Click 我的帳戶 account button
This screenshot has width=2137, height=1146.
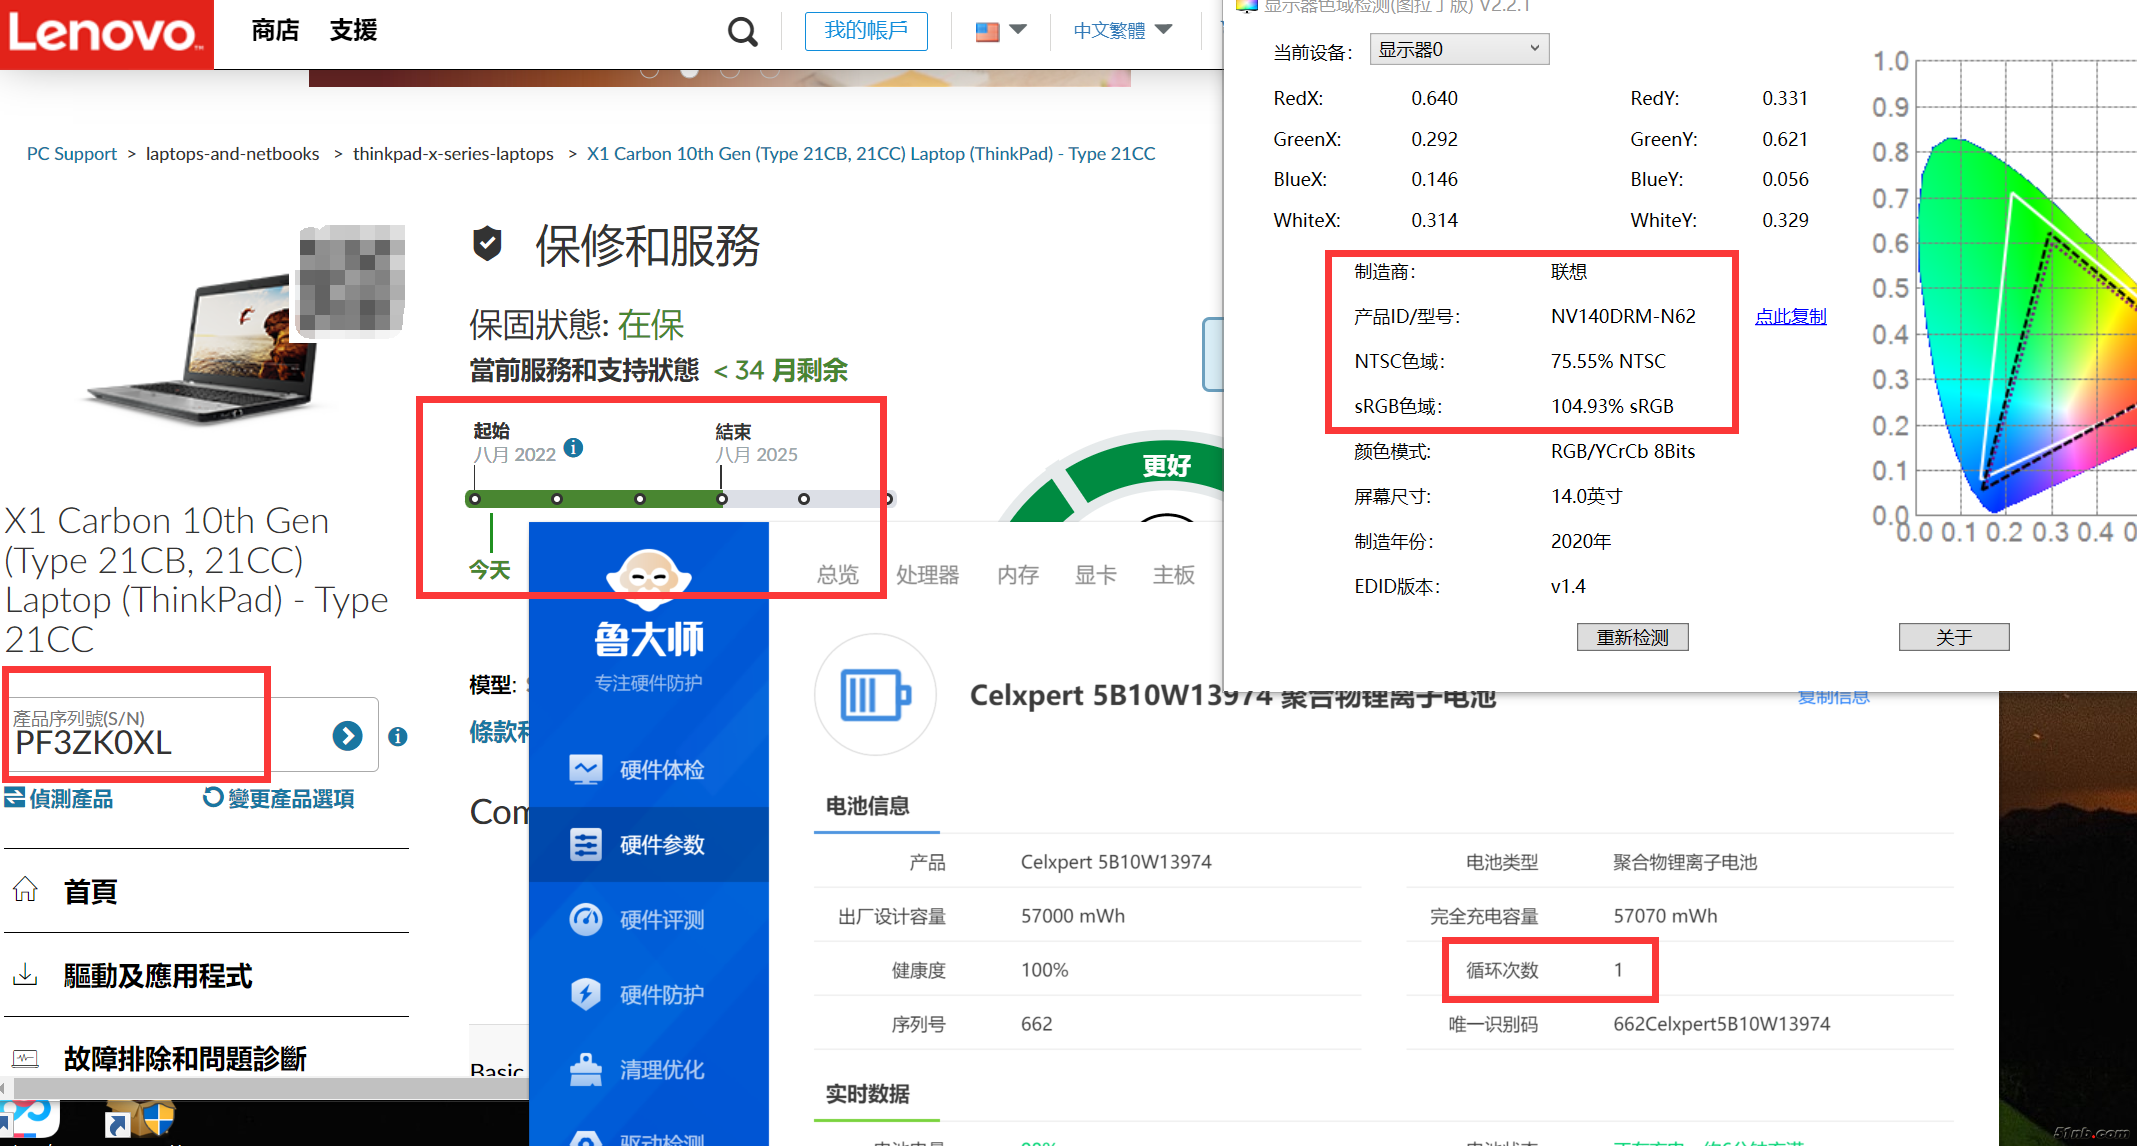point(866,31)
